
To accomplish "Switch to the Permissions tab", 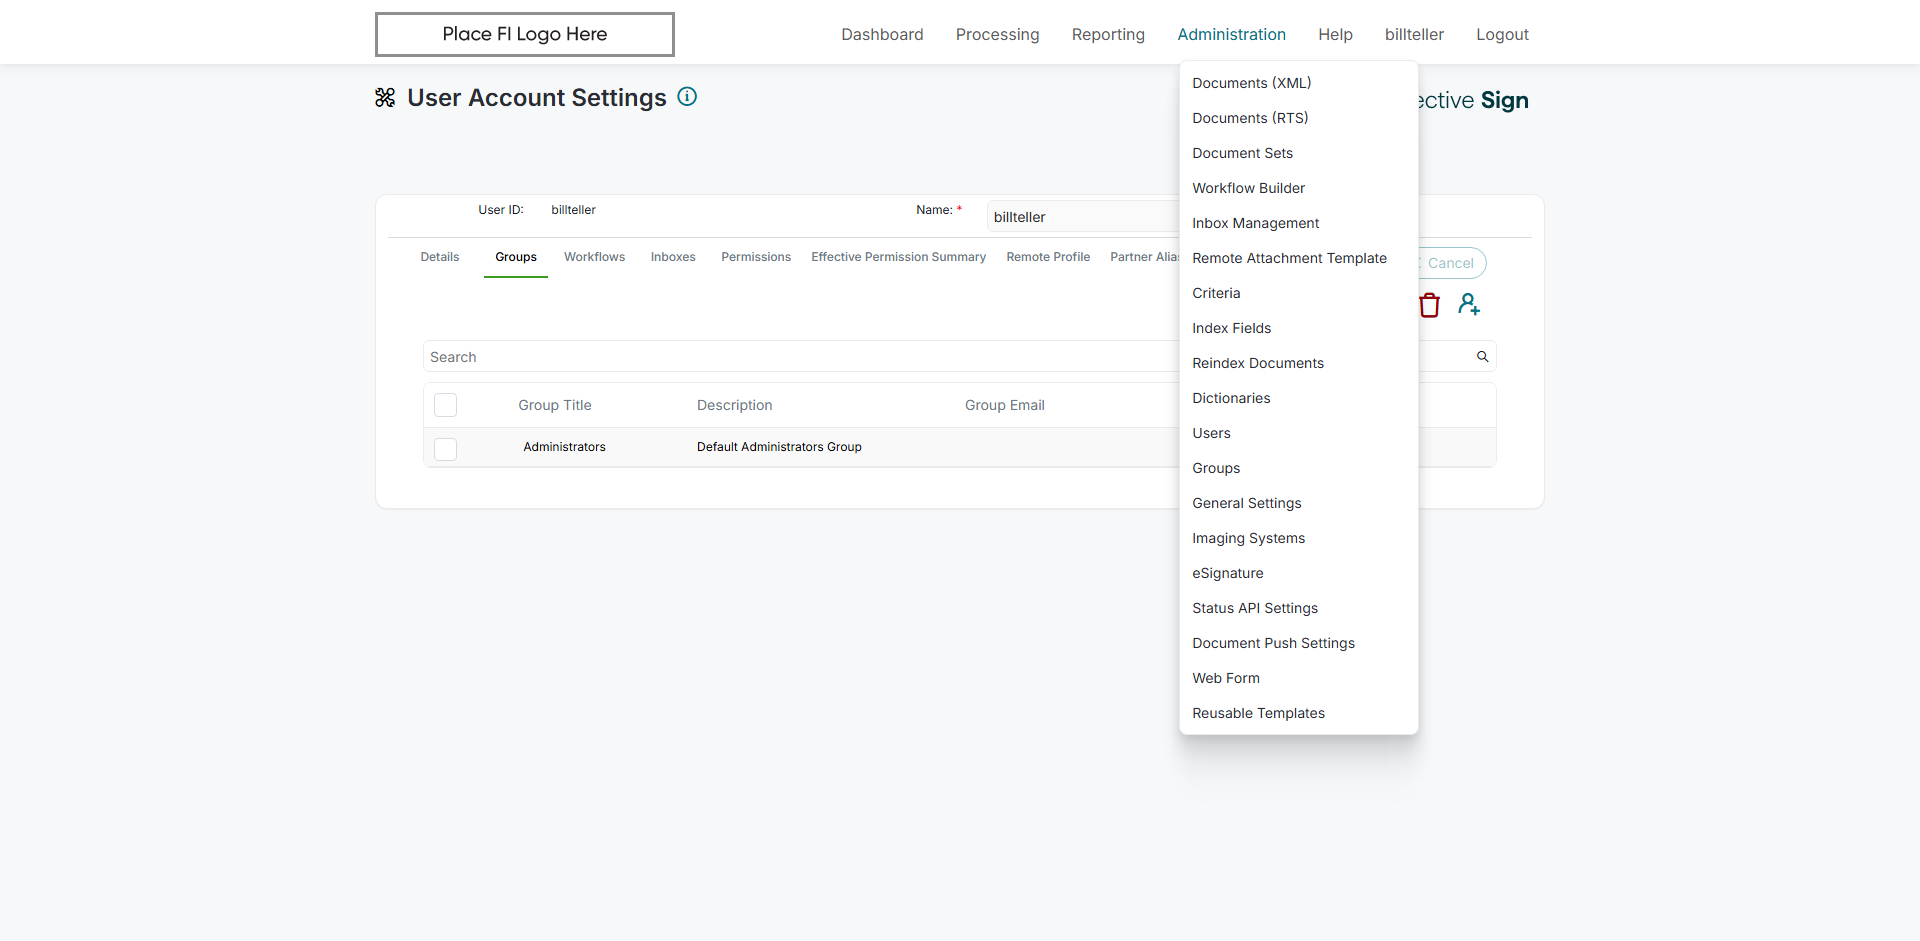I will coord(755,257).
